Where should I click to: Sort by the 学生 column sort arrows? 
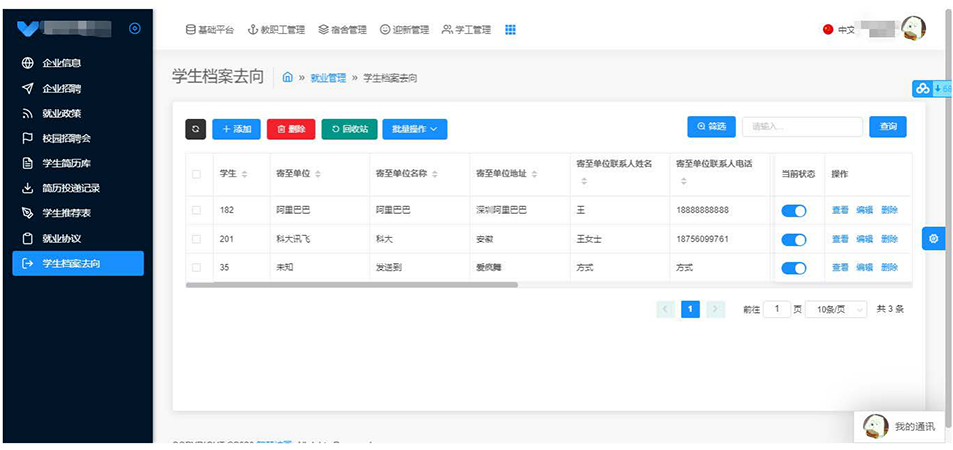click(x=244, y=174)
